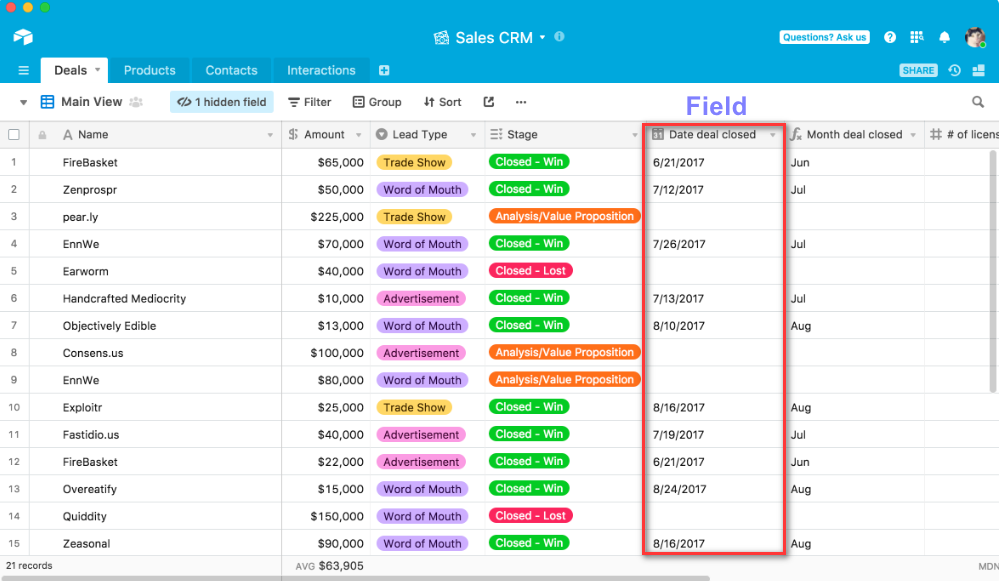Toggle the 1 hidden field control
This screenshot has width=1000, height=581.
point(222,102)
